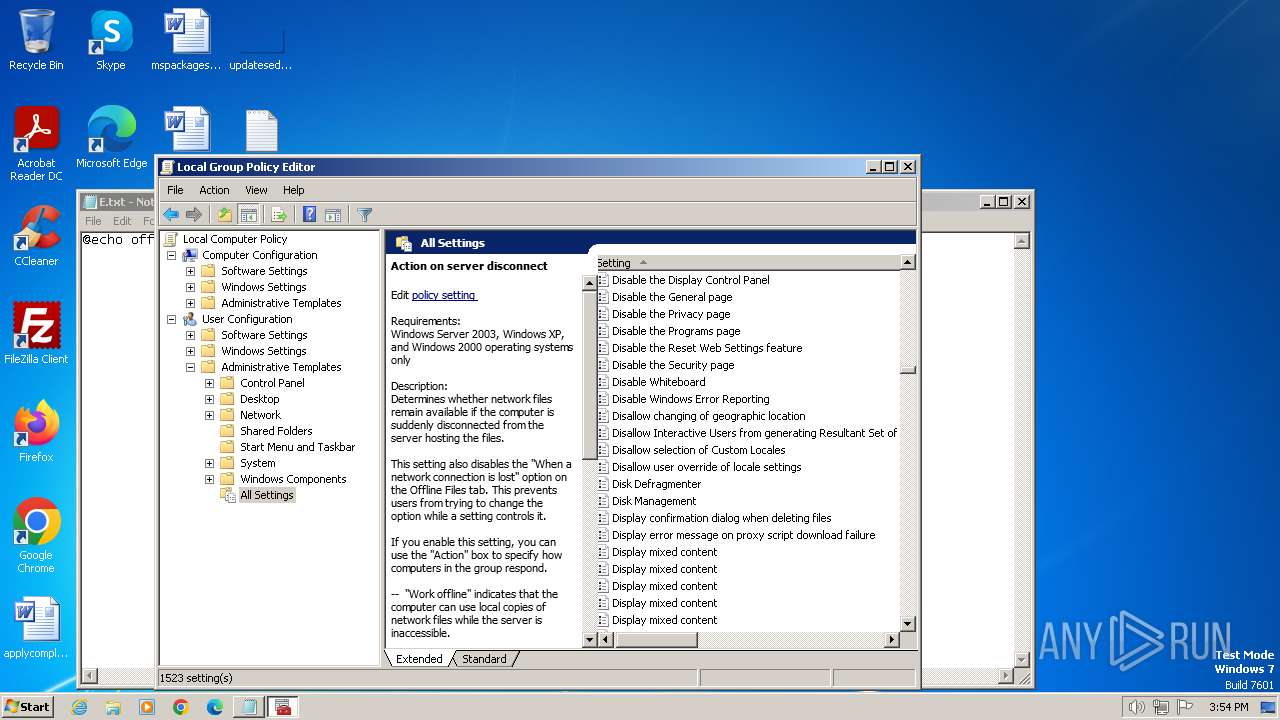Open Google Chrome desktop shortcut
This screenshot has width=1280, height=720.
[x=36, y=536]
